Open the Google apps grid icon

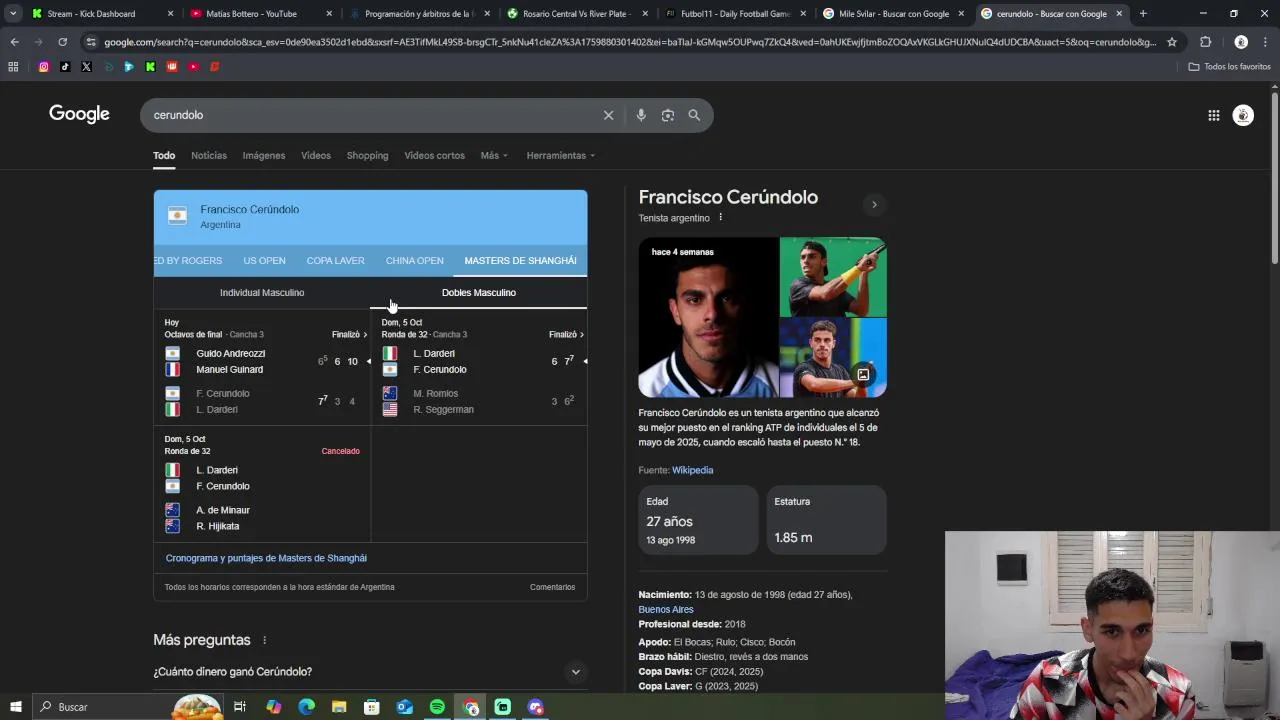coord(1214,115)
